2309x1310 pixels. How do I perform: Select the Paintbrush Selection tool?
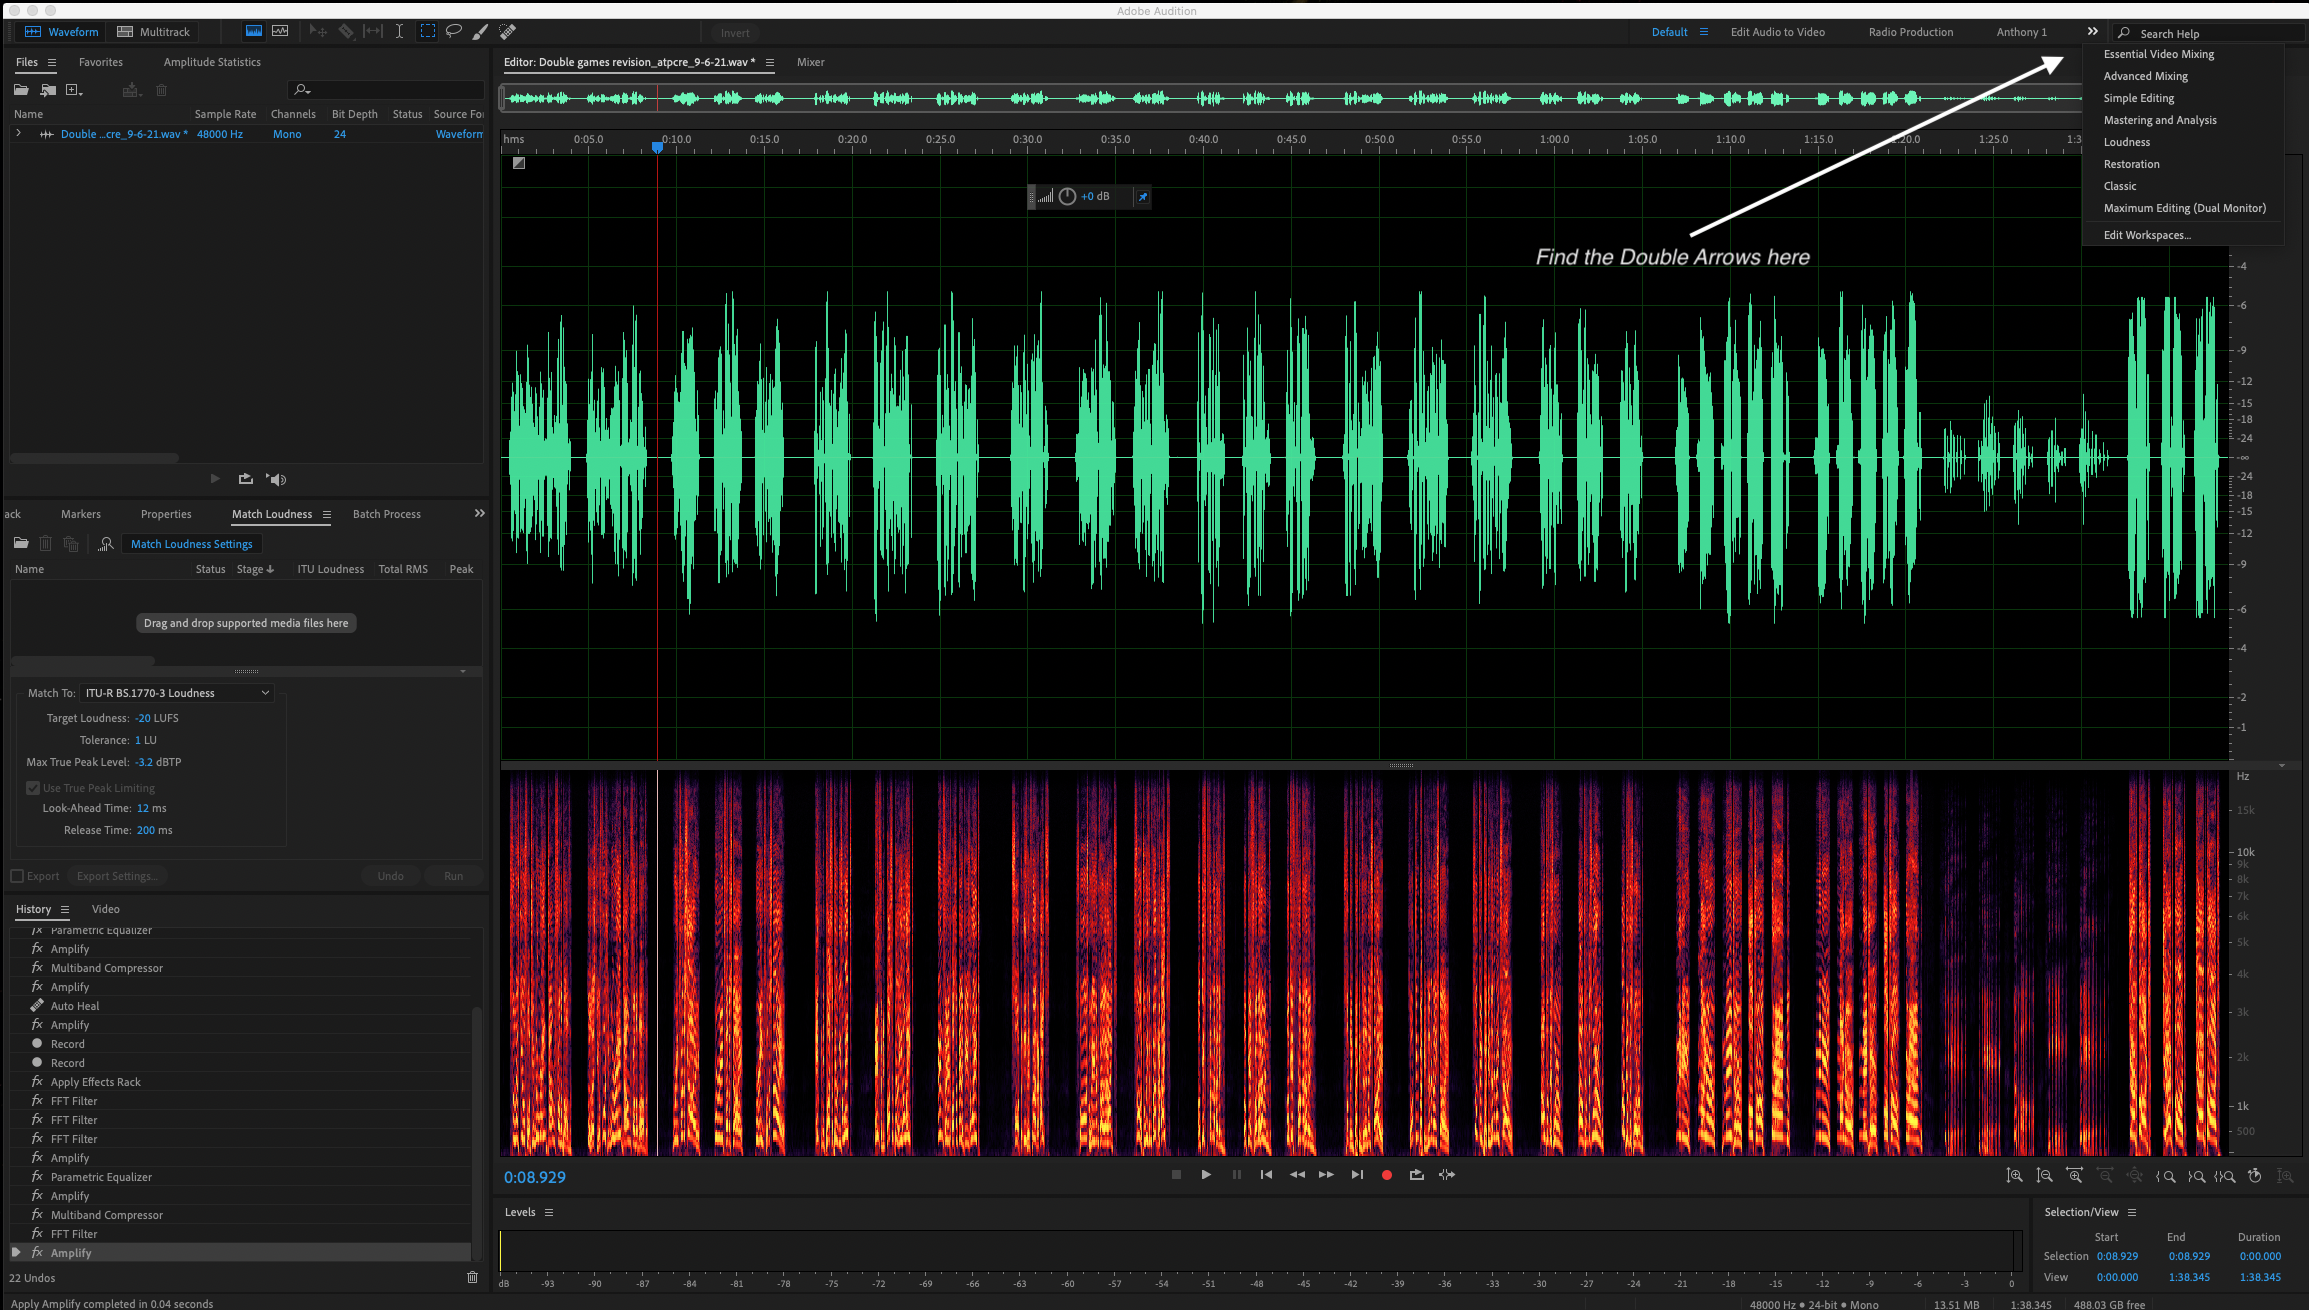480,31
